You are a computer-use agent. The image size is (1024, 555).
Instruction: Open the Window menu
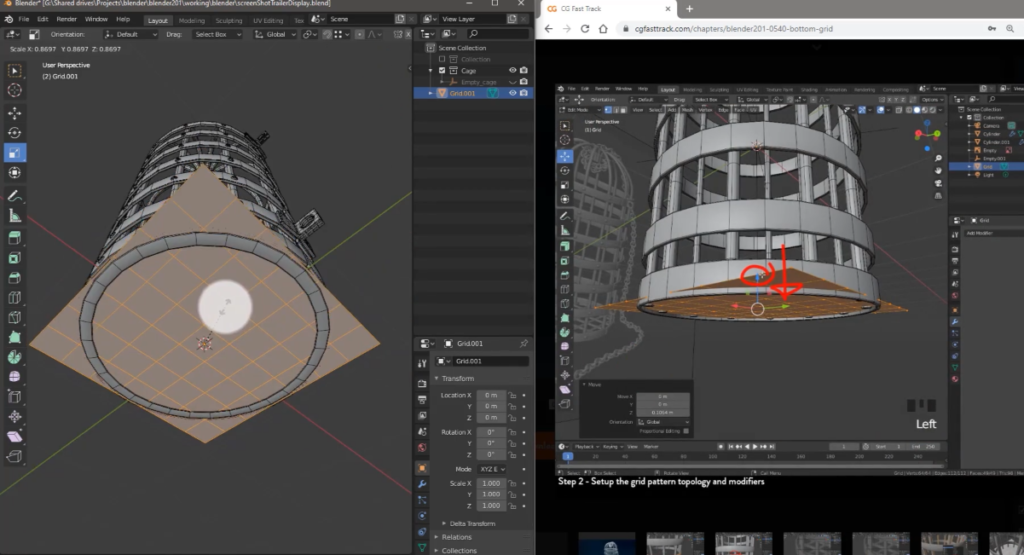coord(96,20)
